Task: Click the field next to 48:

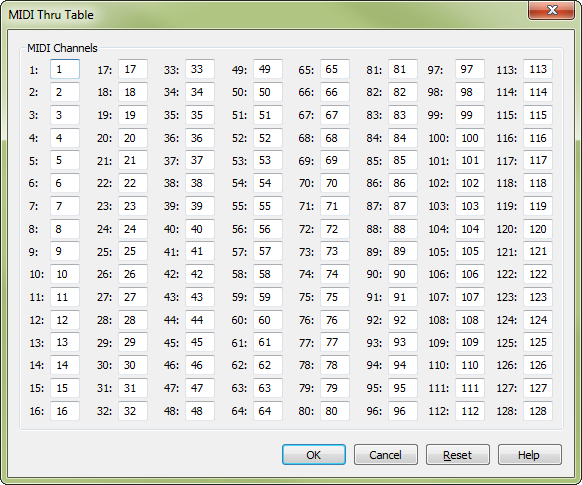Action: coord(200,411)
